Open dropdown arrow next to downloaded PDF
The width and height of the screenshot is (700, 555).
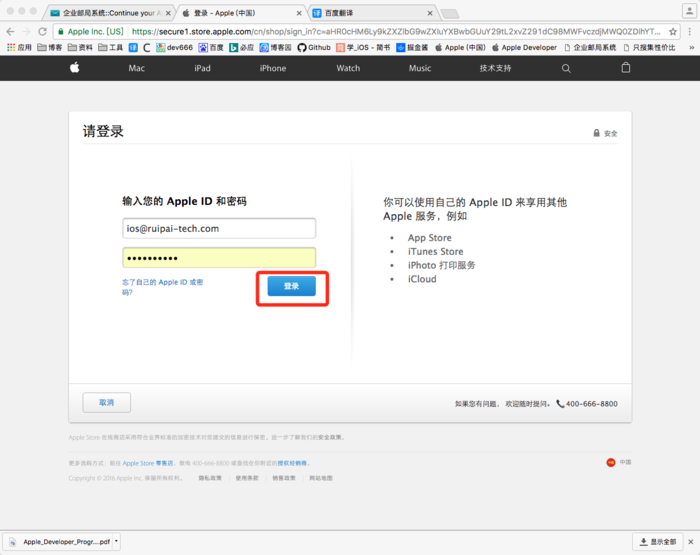[116, 541]
